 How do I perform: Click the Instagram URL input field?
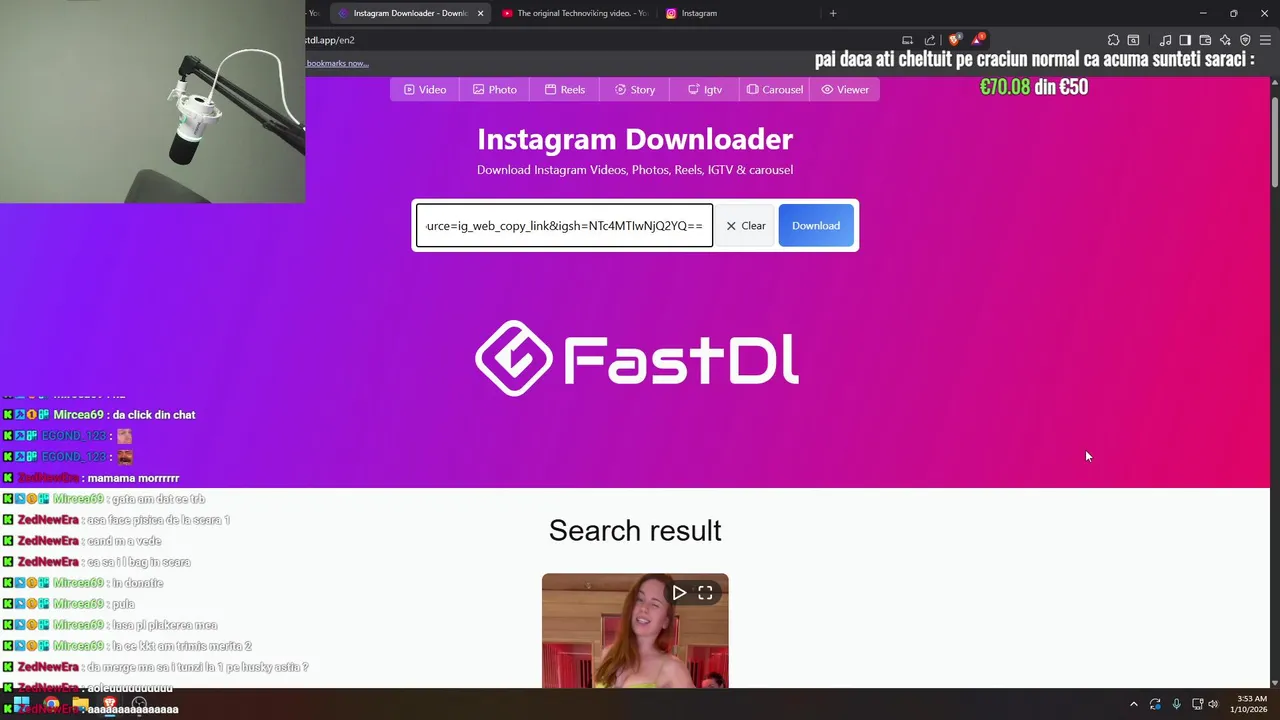point(564,226)
